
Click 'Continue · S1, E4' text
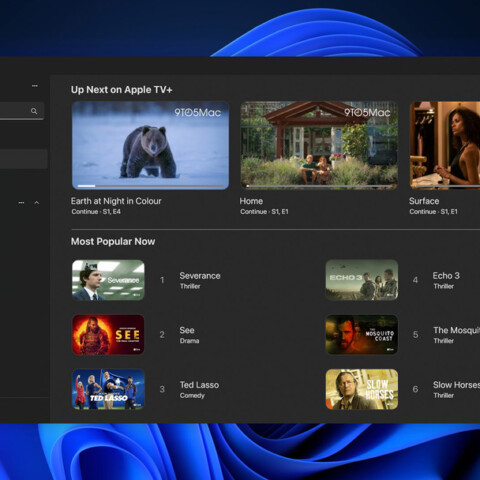pyautogui.click(x=96, y=212)
